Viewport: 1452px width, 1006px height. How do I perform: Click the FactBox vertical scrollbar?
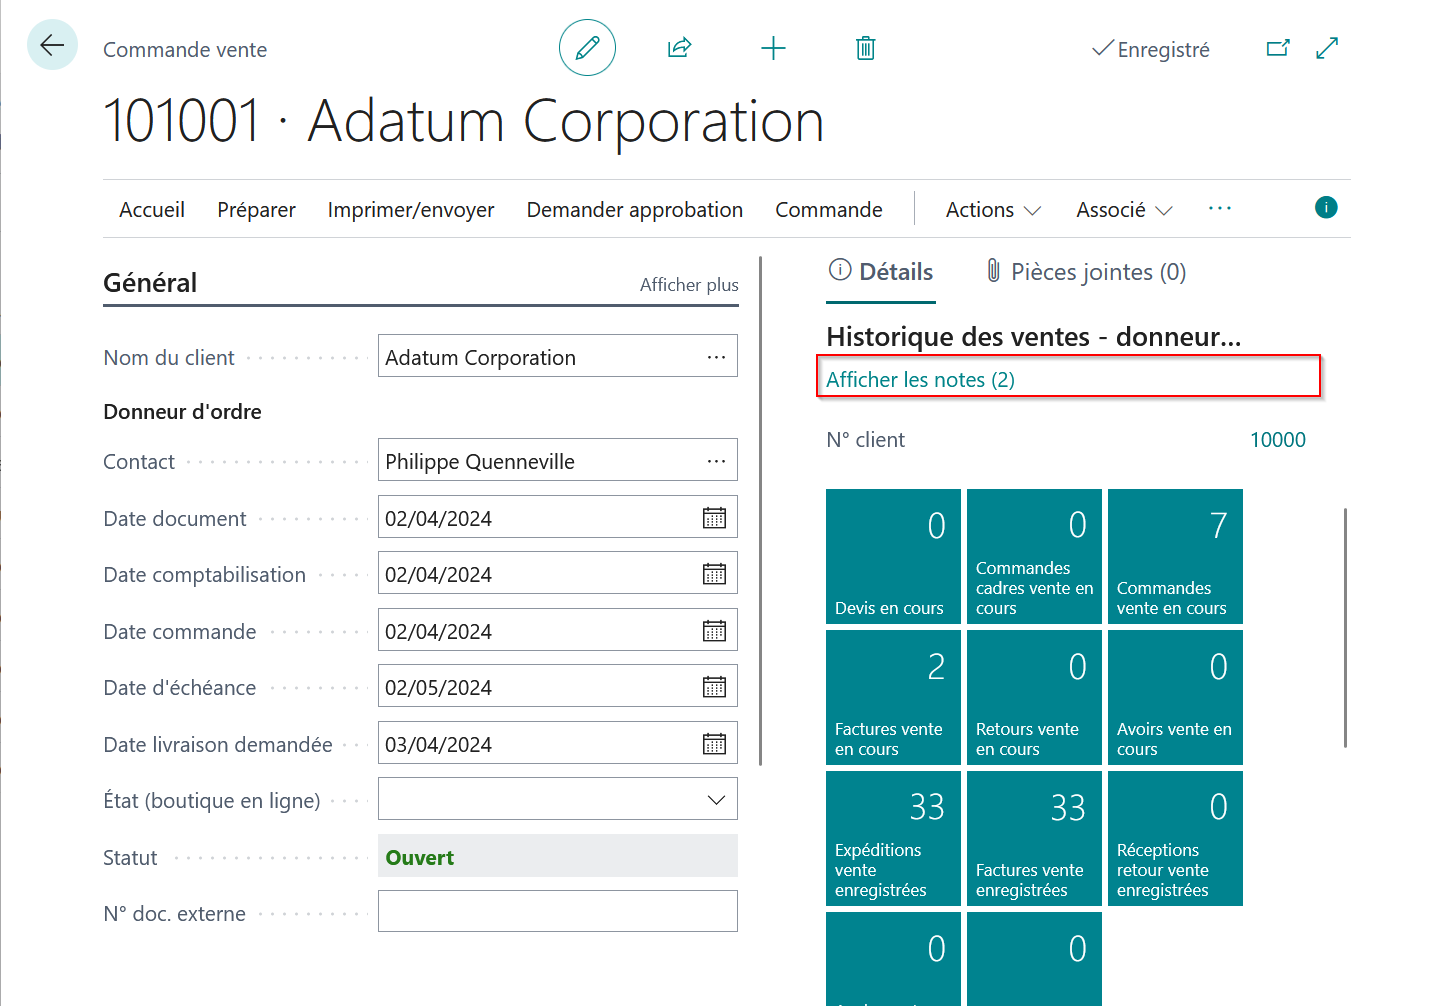(1345, 627)
